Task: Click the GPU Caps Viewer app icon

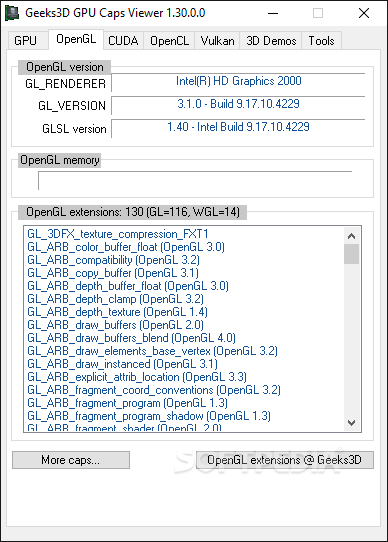Action: (12, 13)
